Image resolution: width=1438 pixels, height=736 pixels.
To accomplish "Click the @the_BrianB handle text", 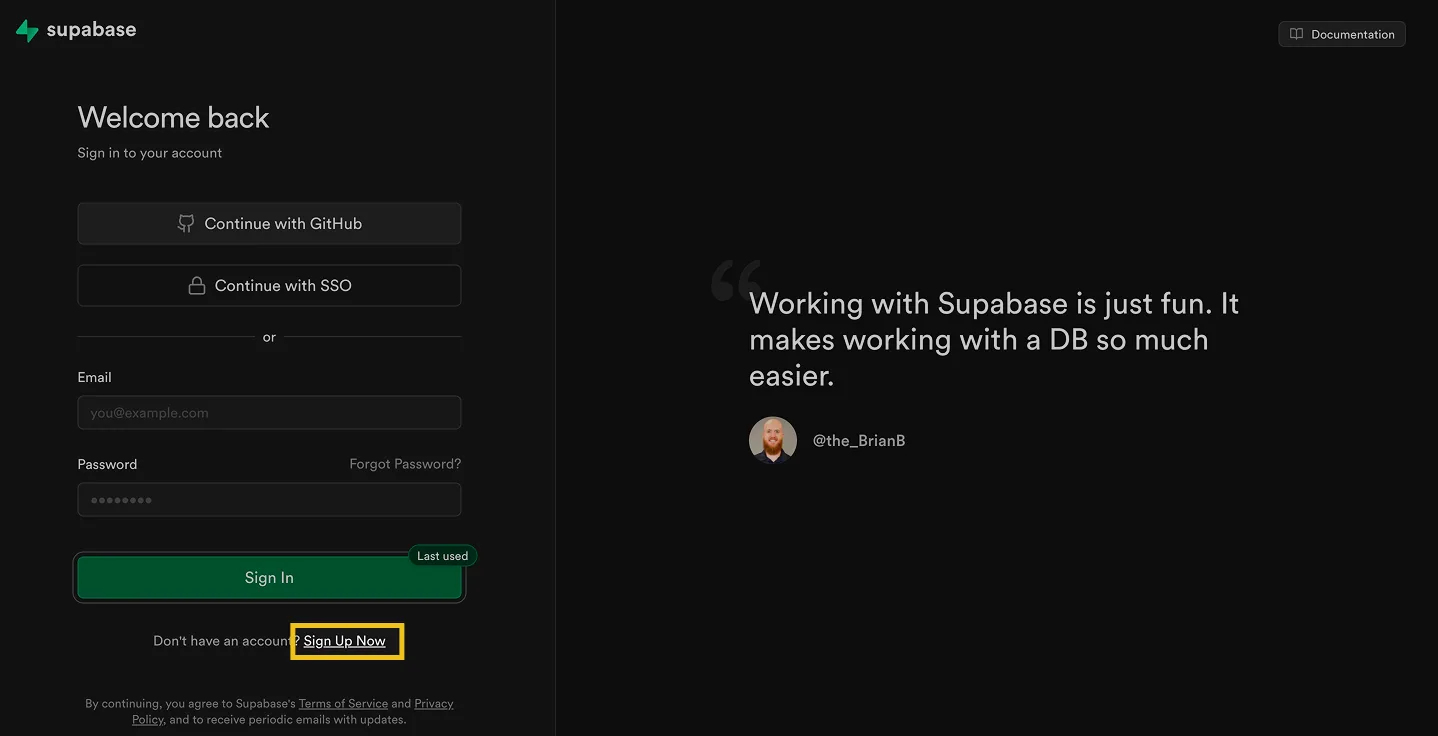I will coord(859,441).
